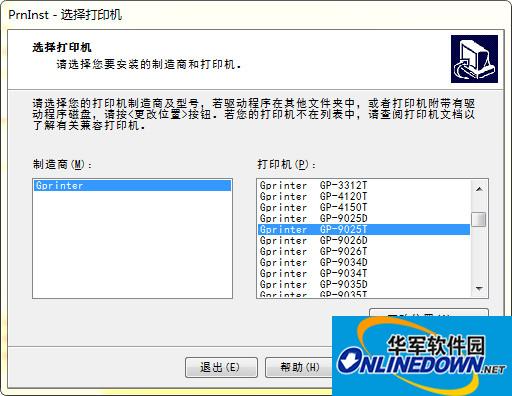The width and height of the screenshot is (512, 396).
Task: Click the printer list scrollbar thumb
Action: pyautogui.click(x=479, y=219)
